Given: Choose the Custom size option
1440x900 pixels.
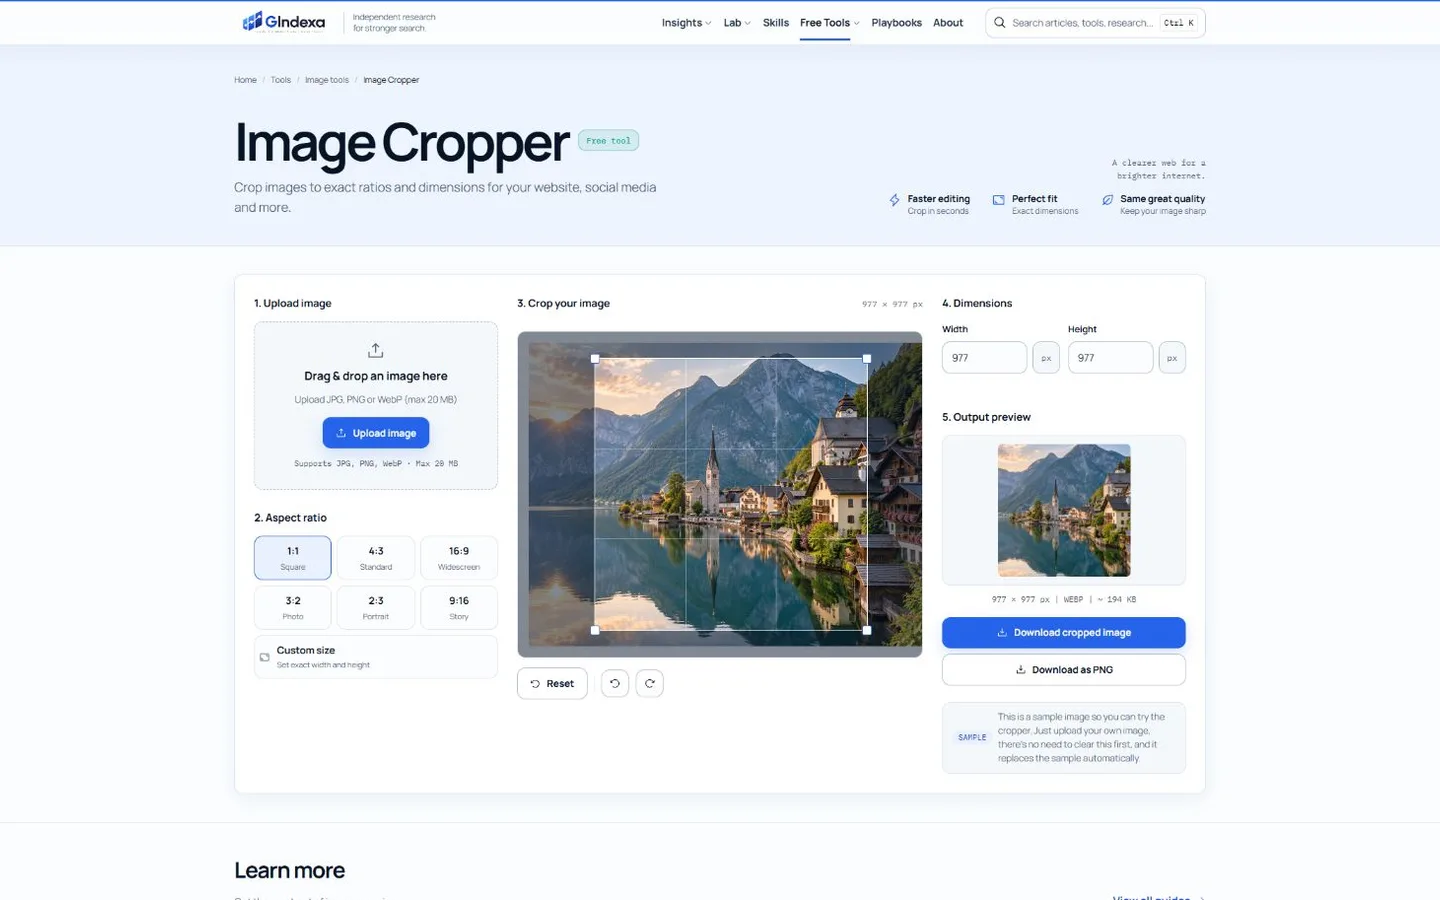Looking at the screenshot, I should (376, 657).
